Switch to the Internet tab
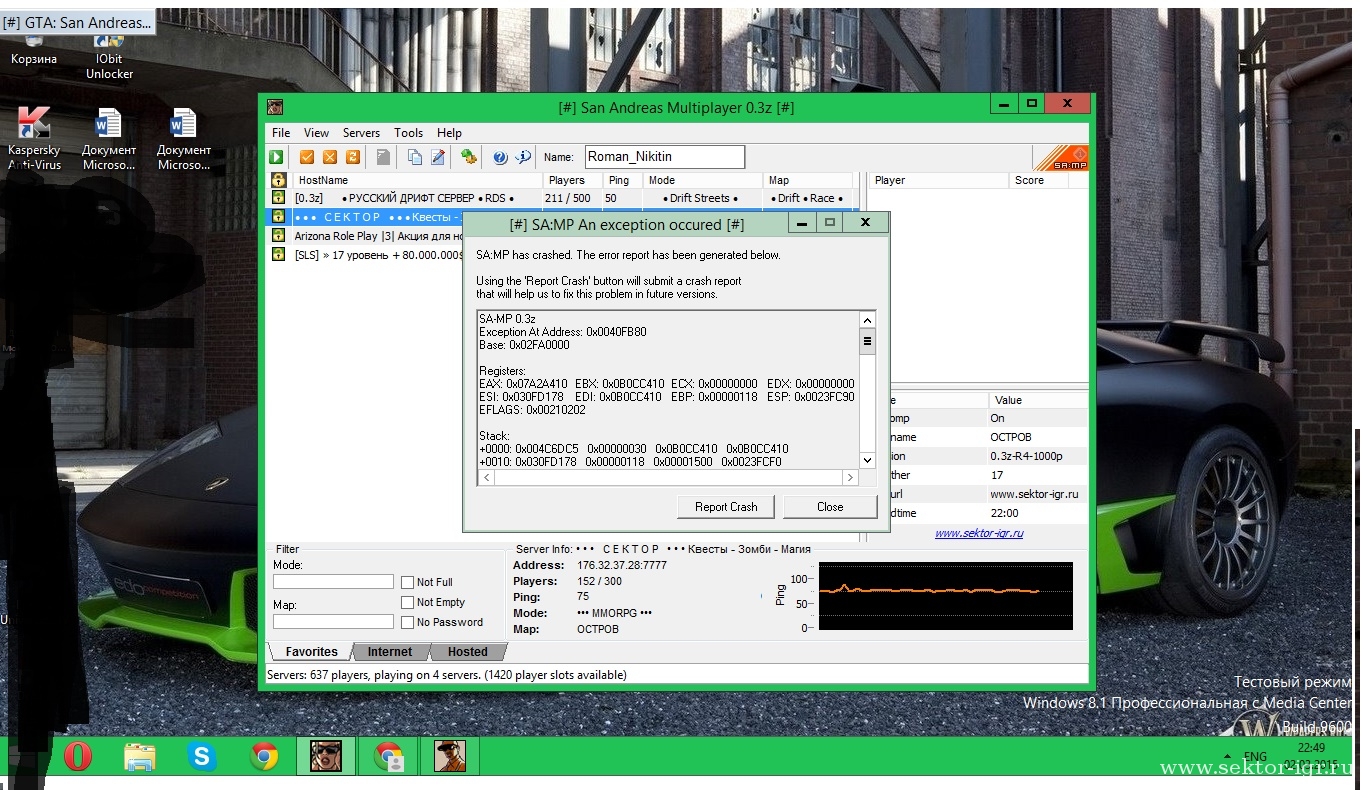This screenshot has height=790, width=1366. click(390, 652)
